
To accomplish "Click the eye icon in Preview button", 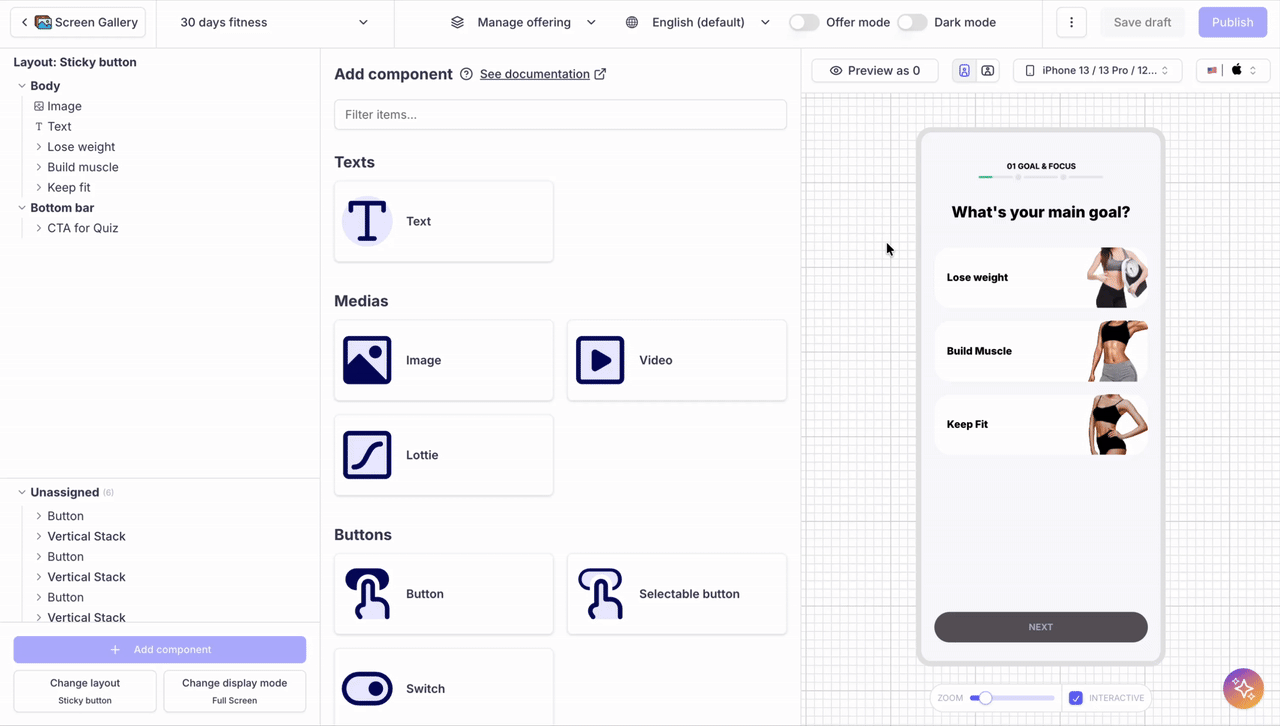I will point(836,71).
